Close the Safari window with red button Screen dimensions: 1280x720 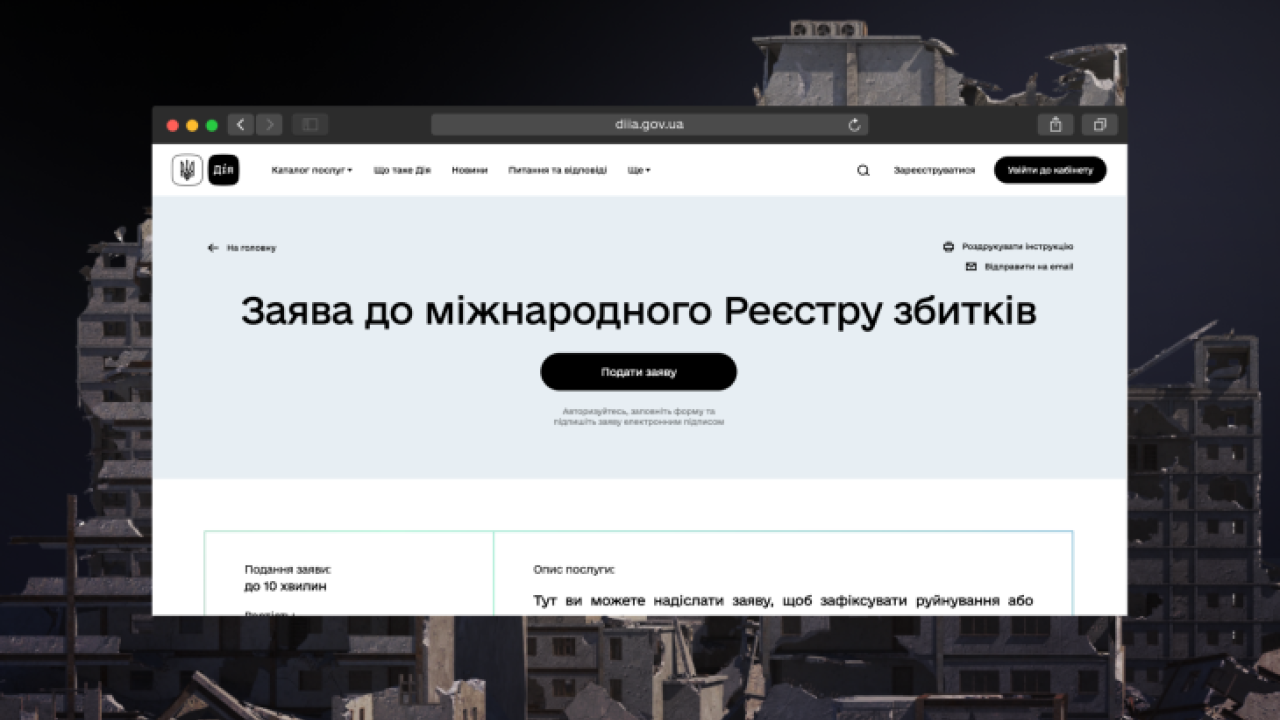click(173, 125)
